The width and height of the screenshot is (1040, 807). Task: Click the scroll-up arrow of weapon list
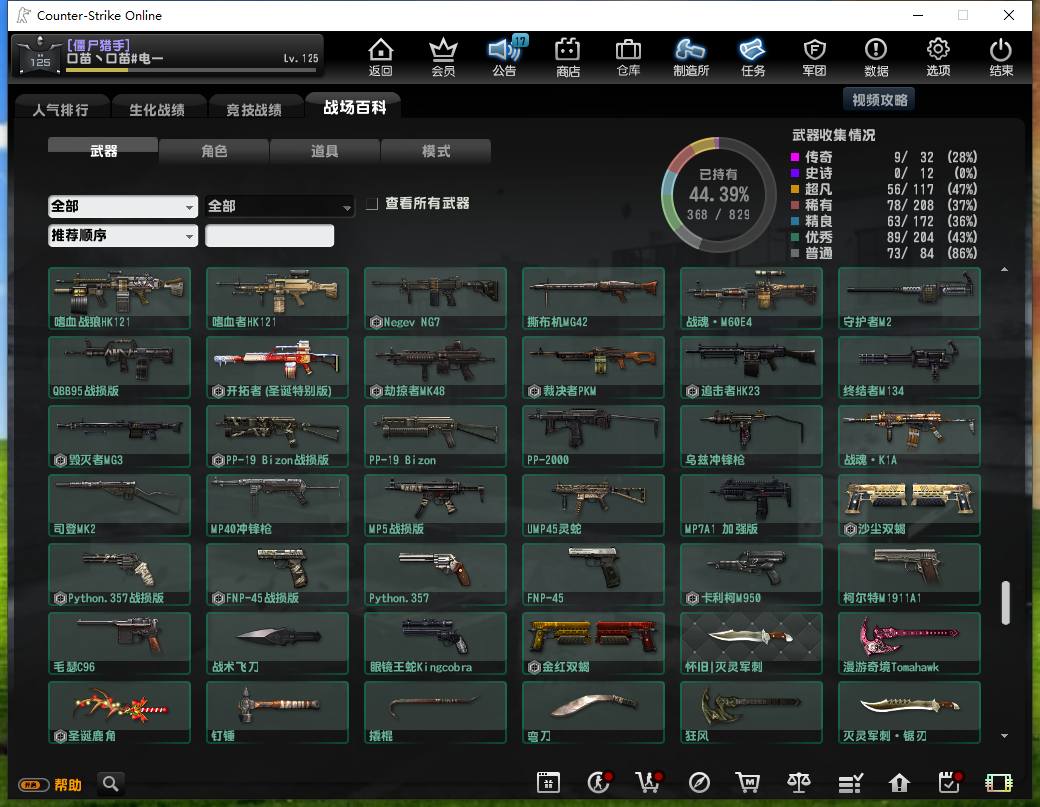click(x=1005, y=269)
